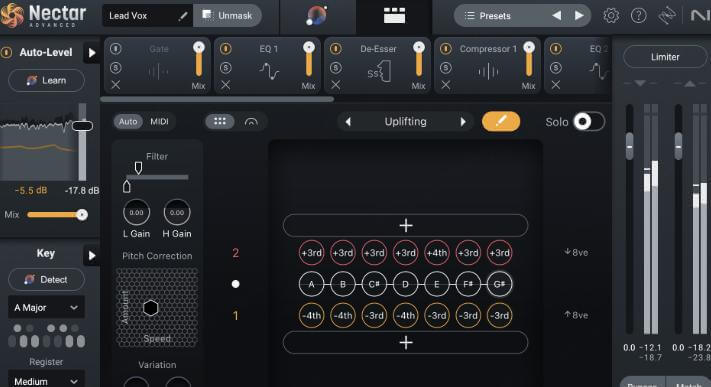Screen dimensions: 711x387
Task: Go to the previous harmony preset
Action: pos(348,122)
